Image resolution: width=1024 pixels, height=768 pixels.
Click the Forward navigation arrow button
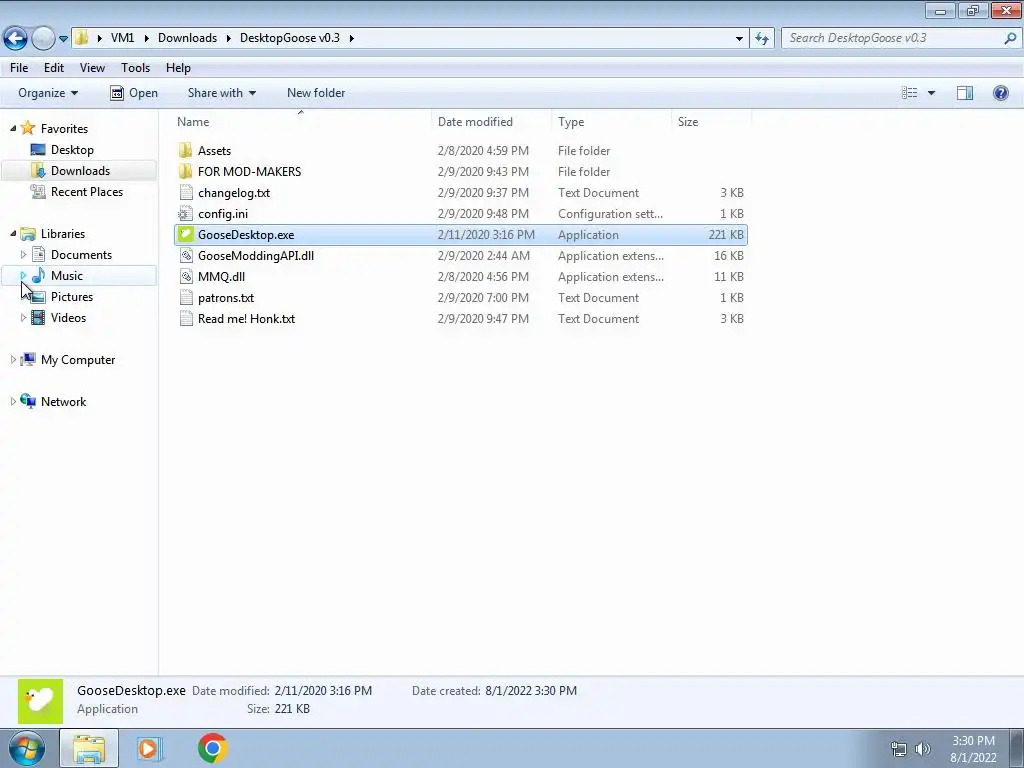(43, 38)
